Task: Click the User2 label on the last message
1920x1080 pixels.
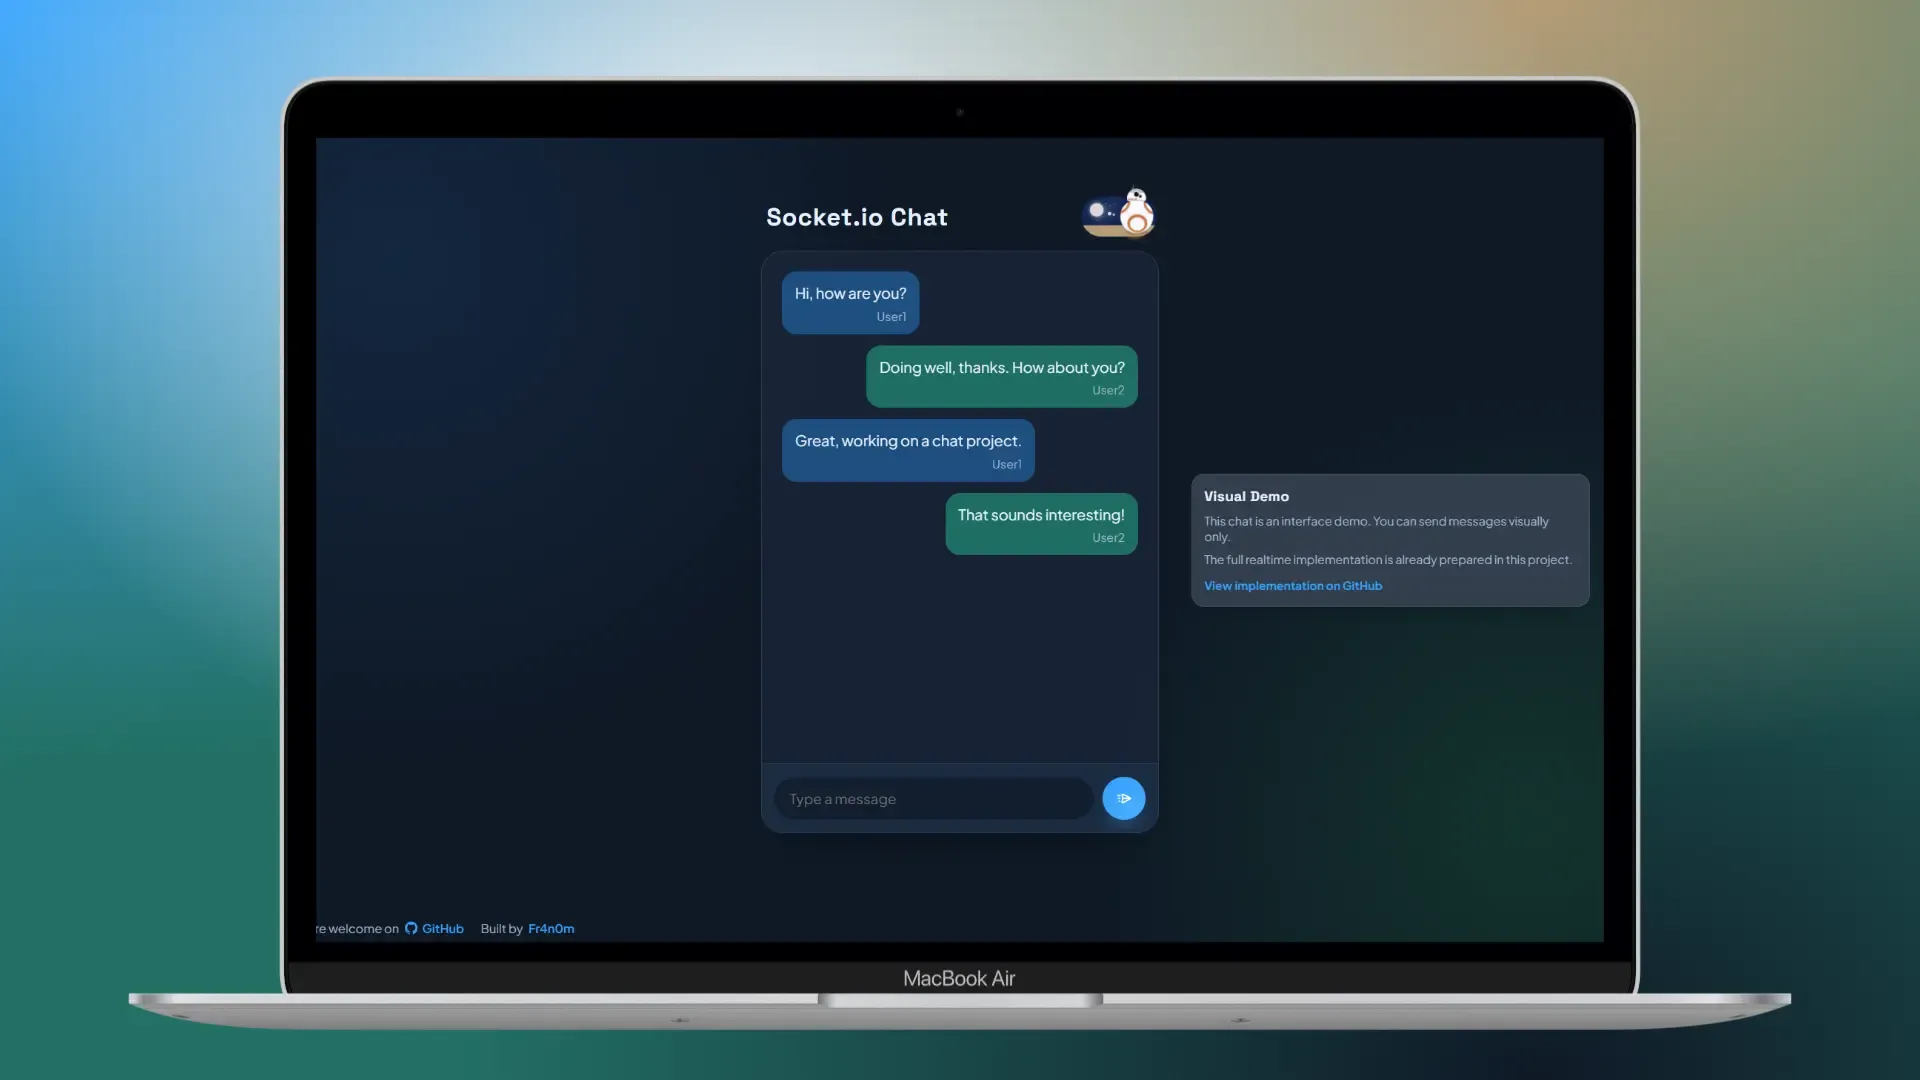Action: click(x=1107, y=538)
